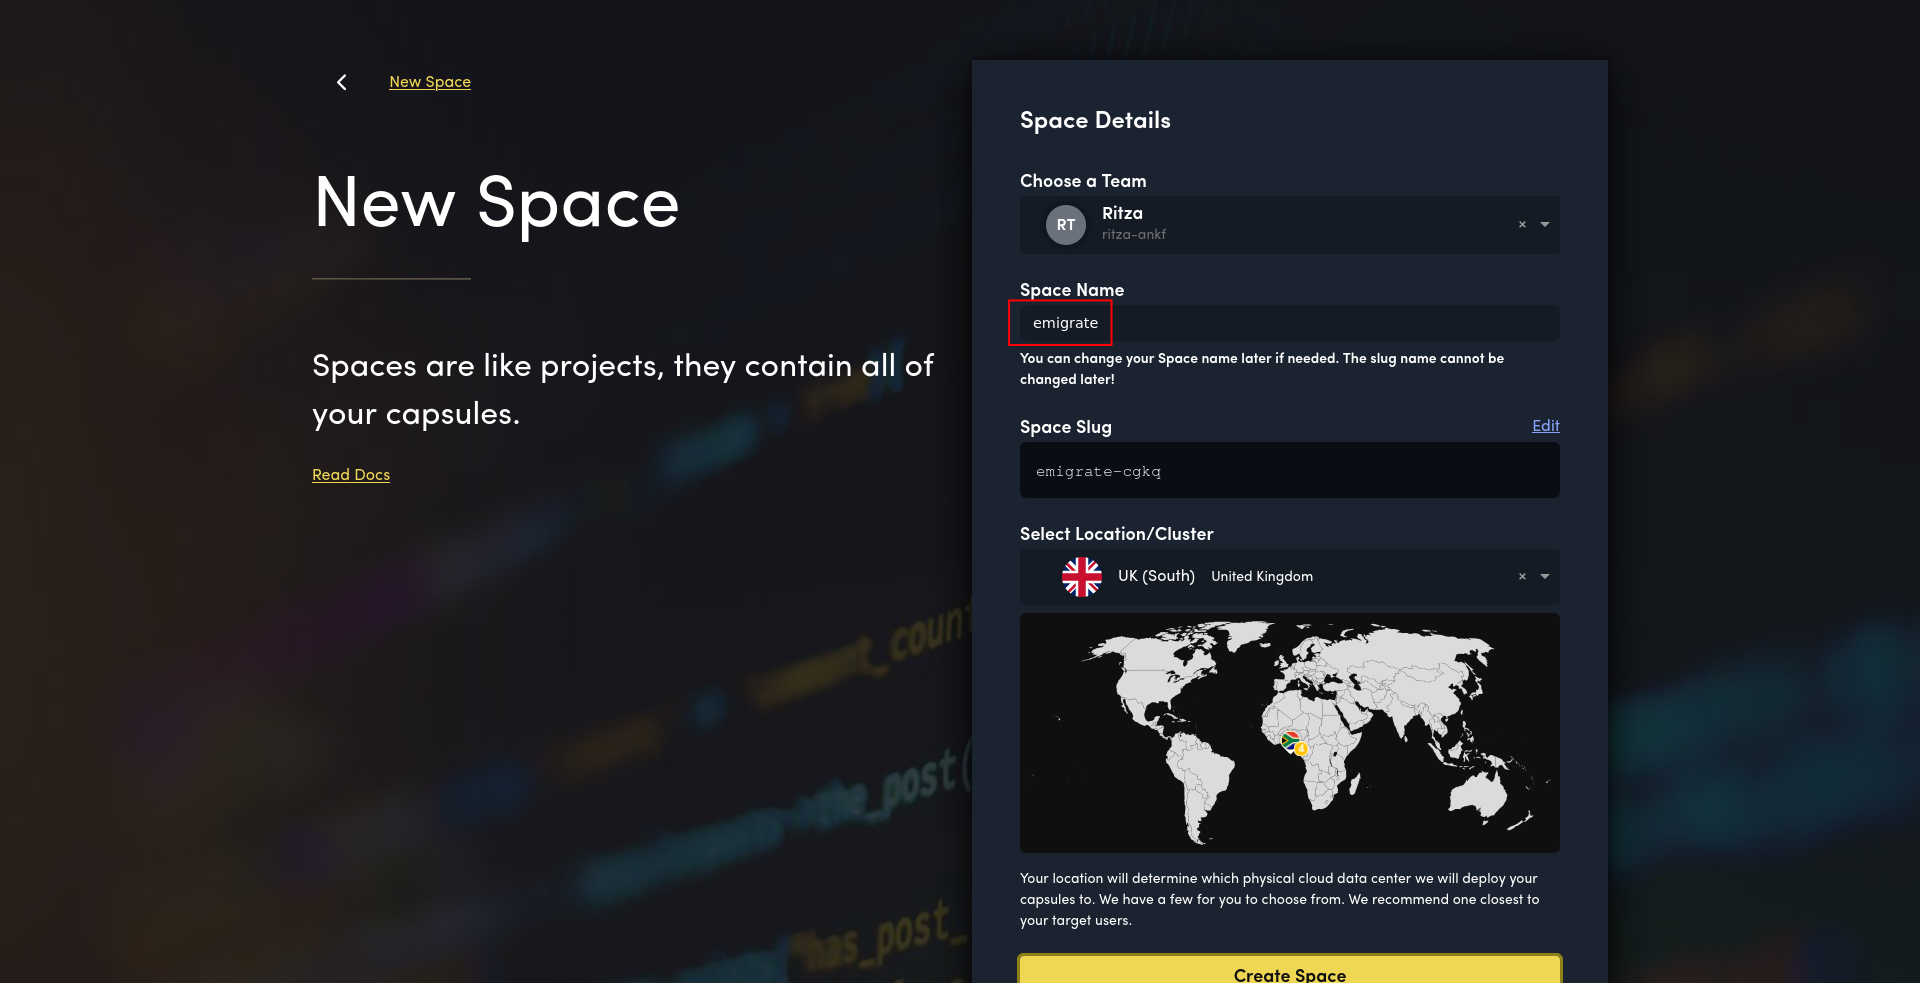Image resolution: width=1920 pixels, height=983 pixels.
Task: Open the Read Docs link
Action: (350, 474)
